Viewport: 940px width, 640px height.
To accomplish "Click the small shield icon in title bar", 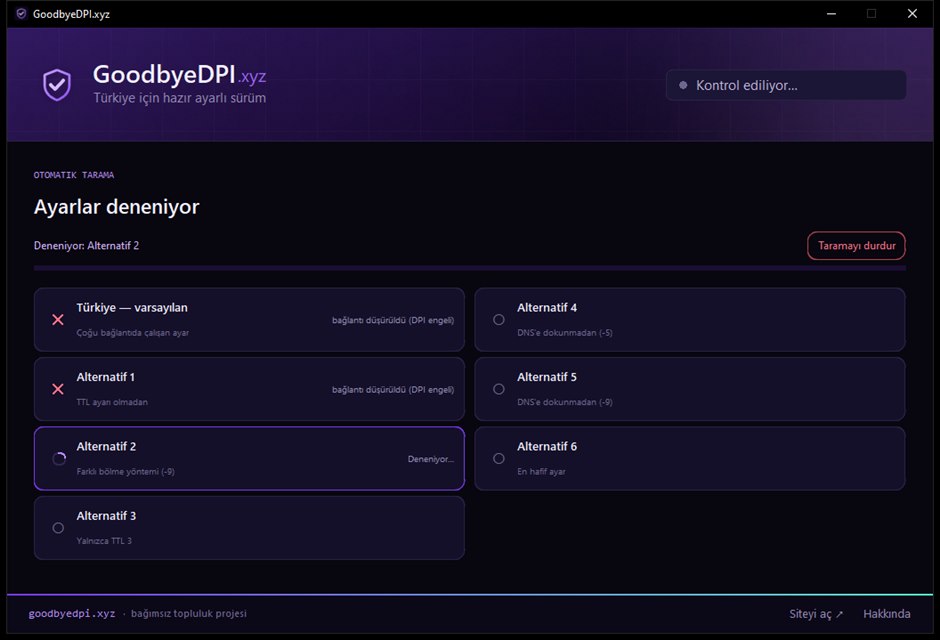I will click(21, 14).
